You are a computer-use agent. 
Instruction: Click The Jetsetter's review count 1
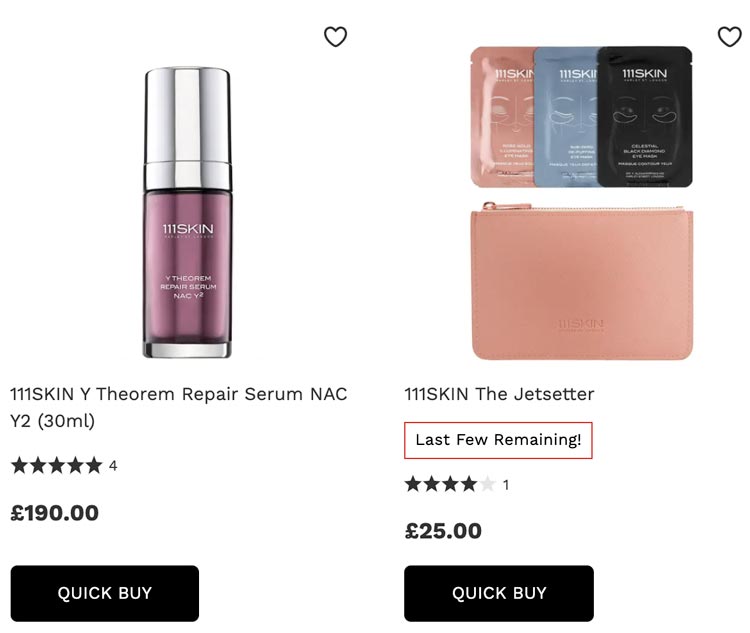[506, 485]
